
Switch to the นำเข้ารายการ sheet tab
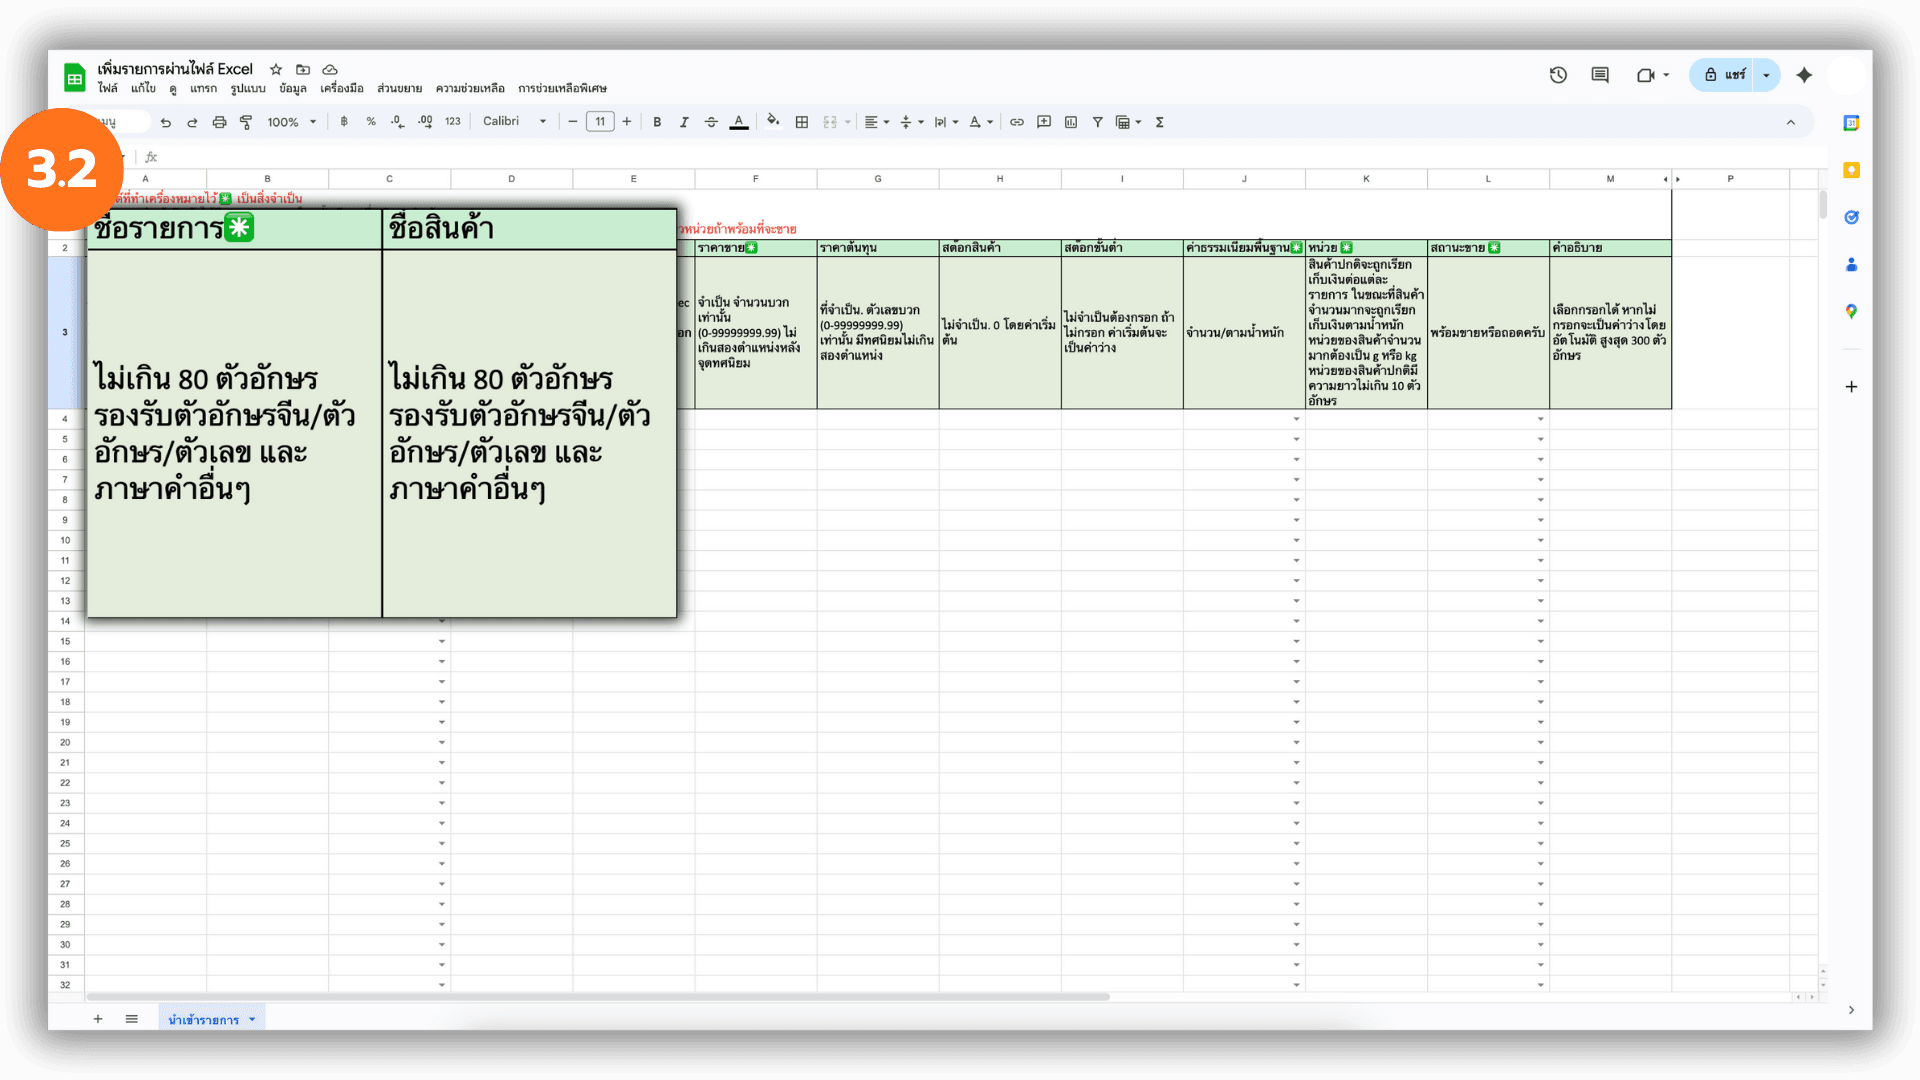[x=204, y=1019]
